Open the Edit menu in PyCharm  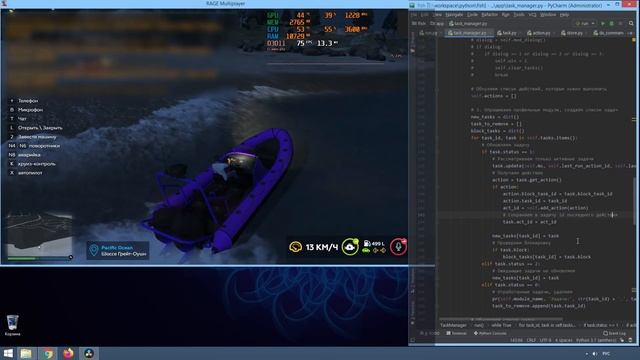click(x=424, y=15)
